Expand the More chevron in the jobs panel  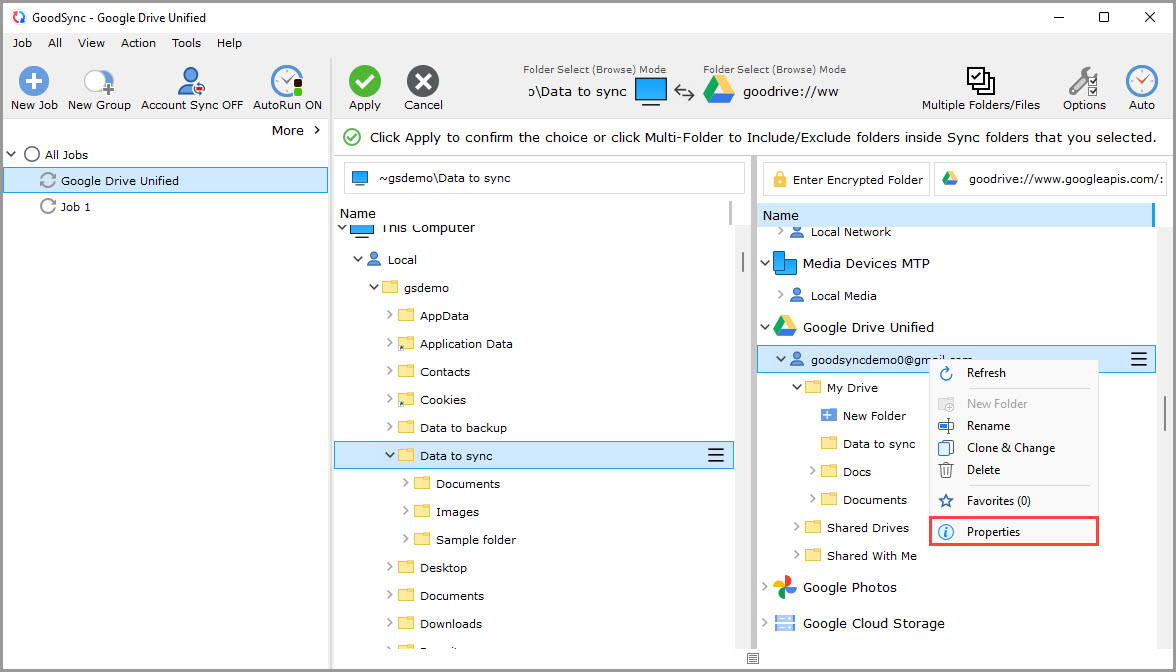(317, 130)
